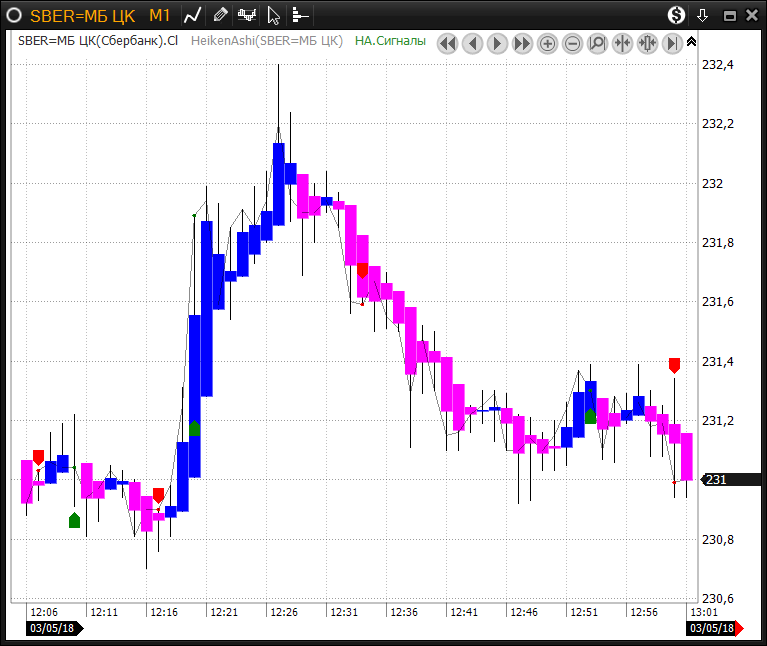
Task: Click the 231 current price label on axis
Action: (x=717, y=480)
